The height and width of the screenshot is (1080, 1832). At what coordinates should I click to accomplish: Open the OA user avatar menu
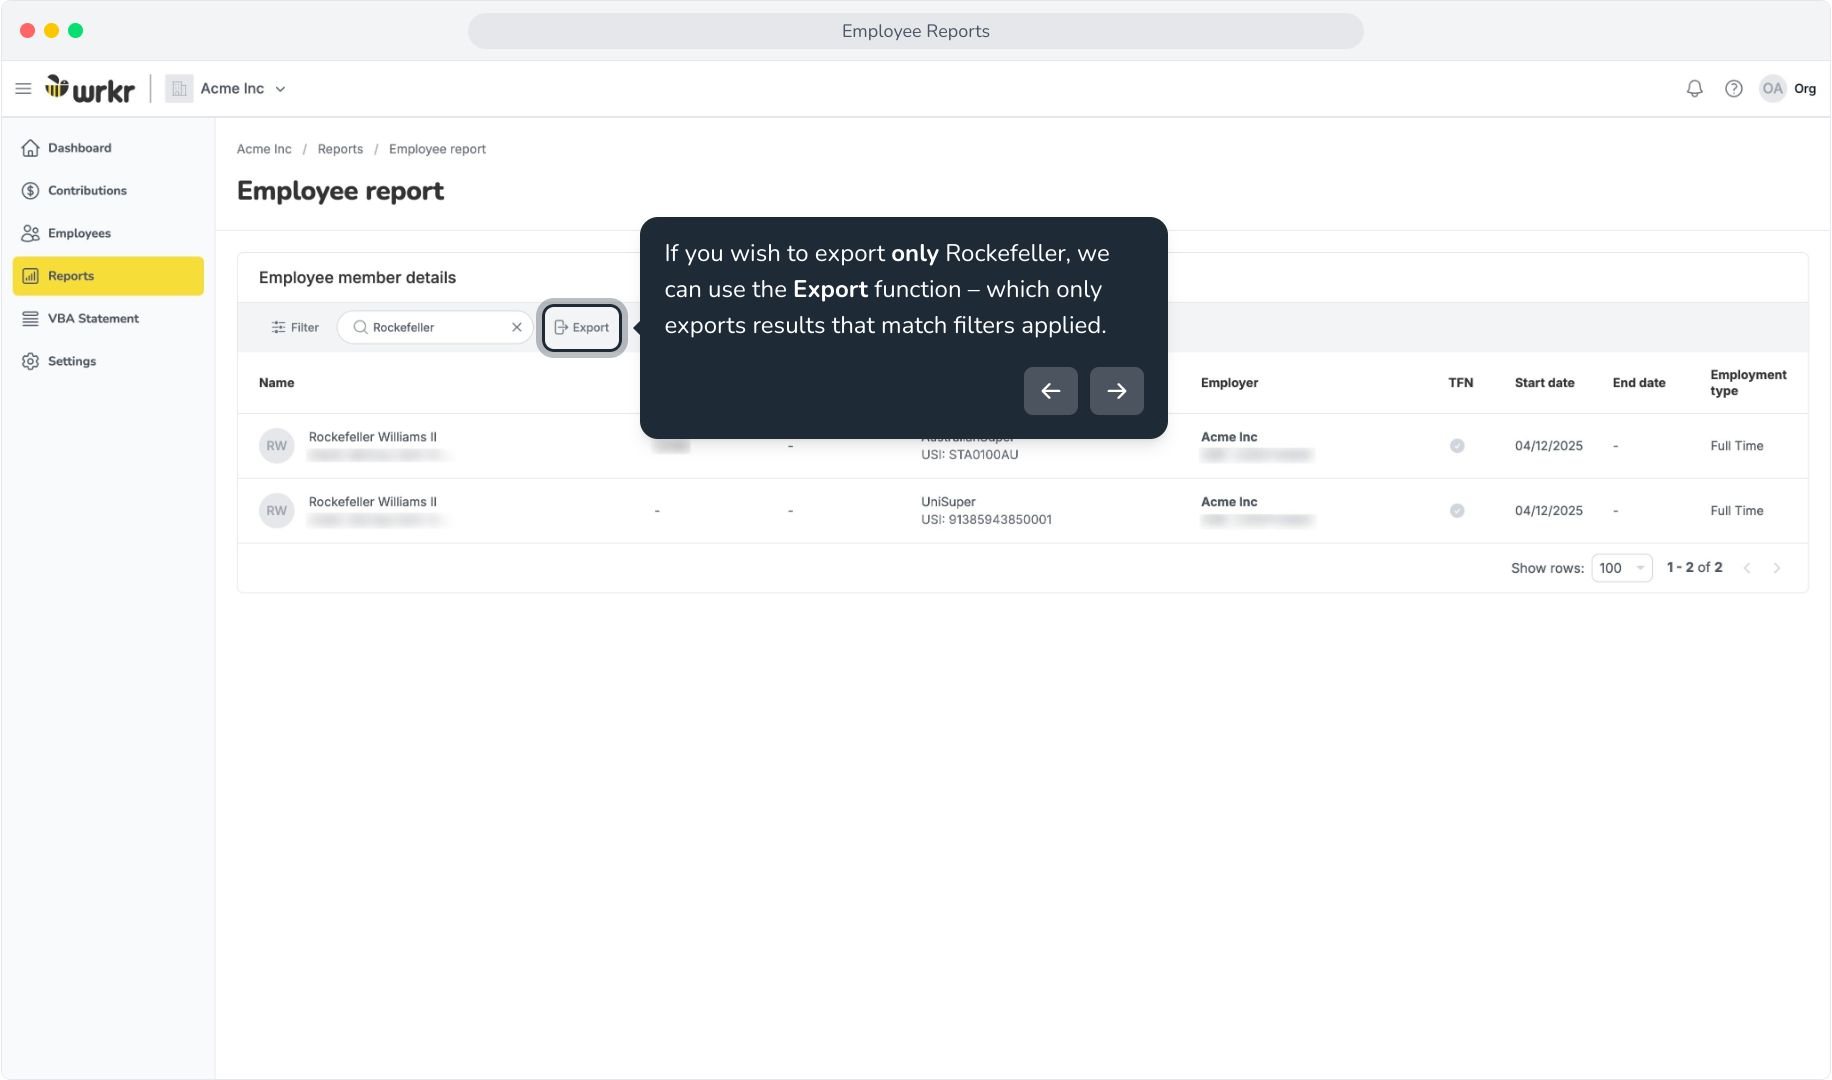click(x=1773, y=89)
